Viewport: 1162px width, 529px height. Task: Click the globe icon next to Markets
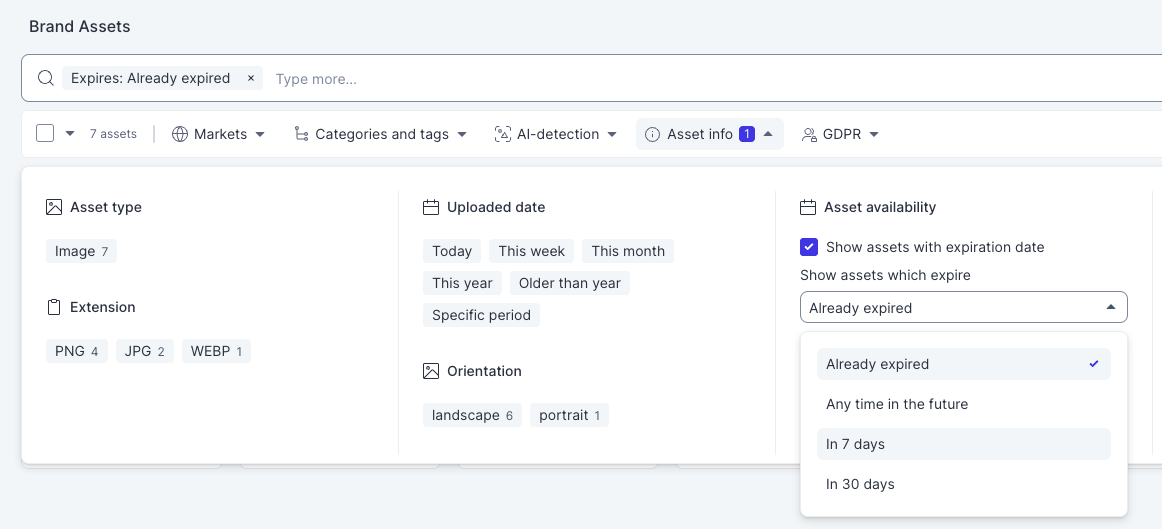tap(179, 134)
